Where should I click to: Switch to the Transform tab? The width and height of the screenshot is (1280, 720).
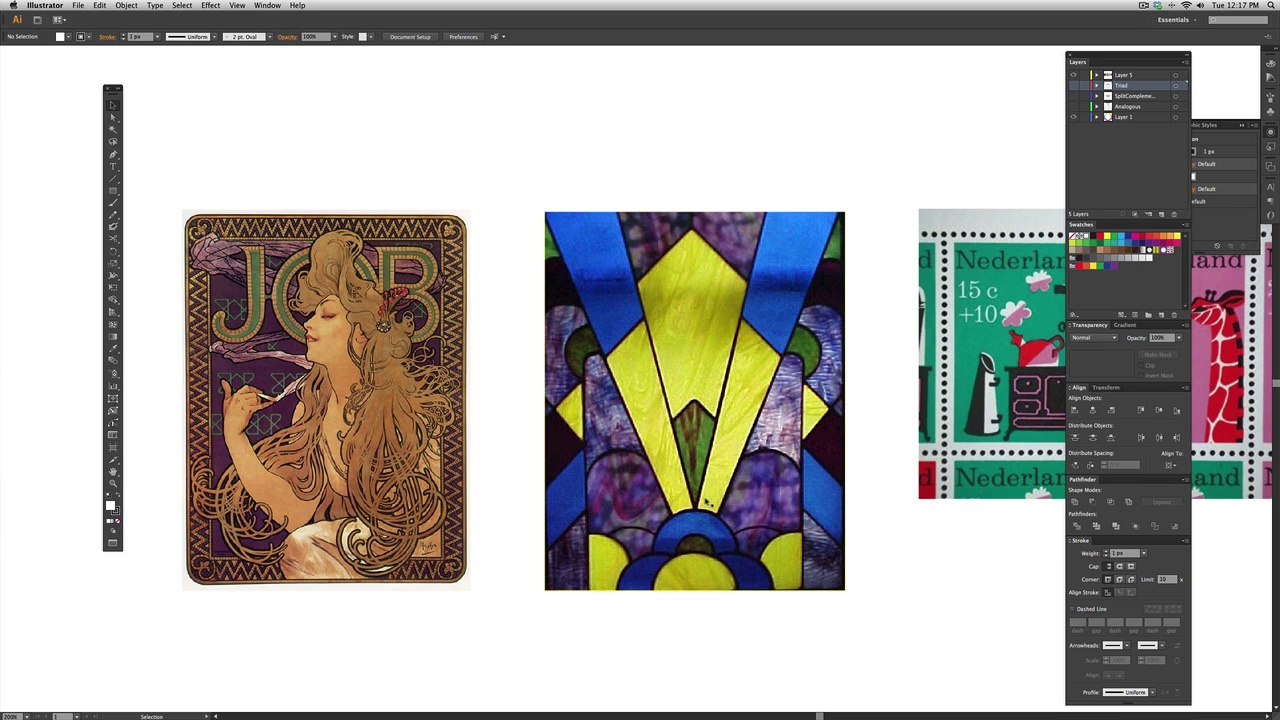(x=1106, y=387)
